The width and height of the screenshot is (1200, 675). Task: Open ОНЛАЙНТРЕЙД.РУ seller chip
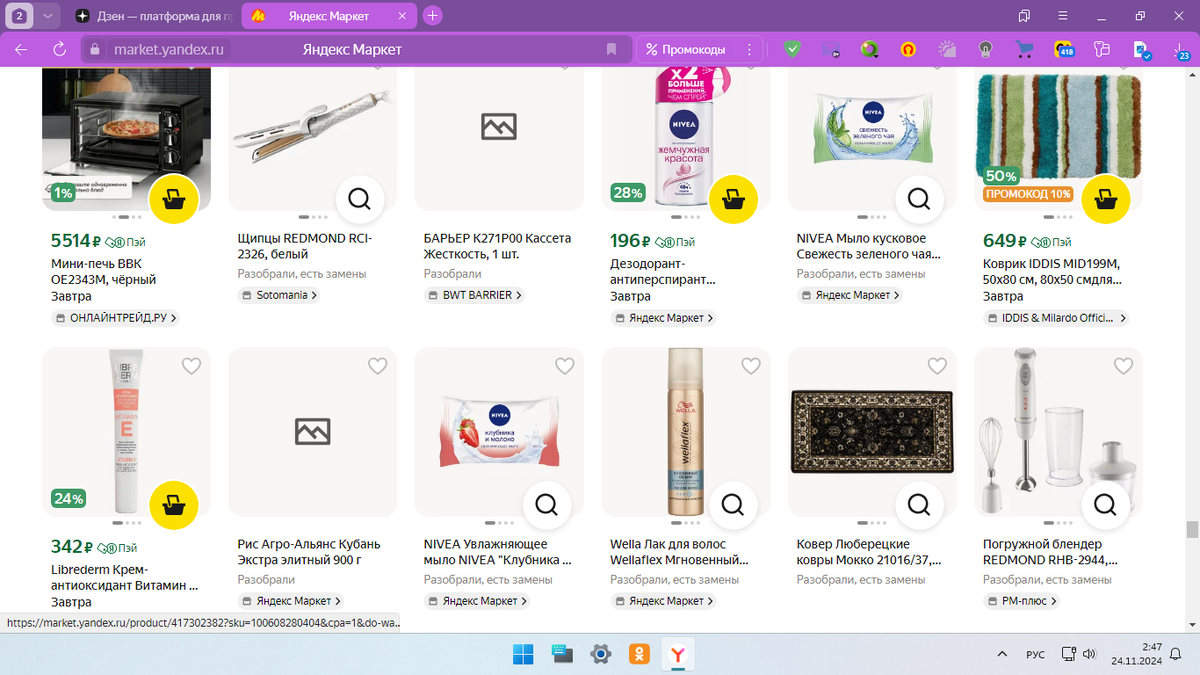(x=115, y=318)
